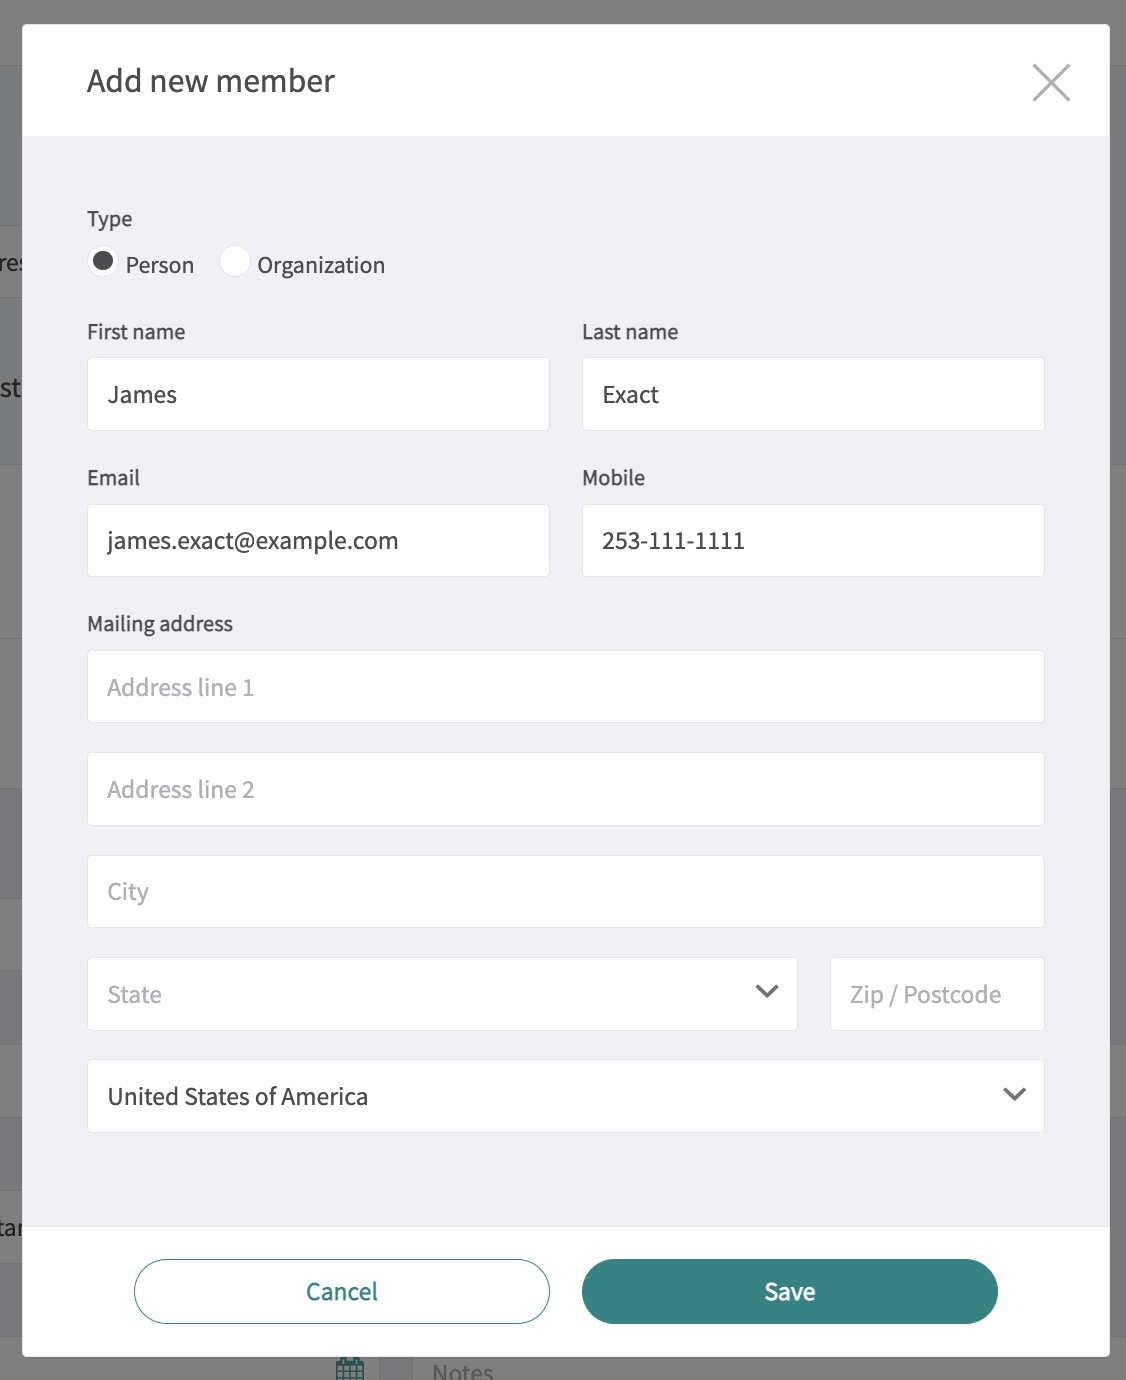Click the calendar icon below the dialog
The image size is (1126, 1380).
350,1368
